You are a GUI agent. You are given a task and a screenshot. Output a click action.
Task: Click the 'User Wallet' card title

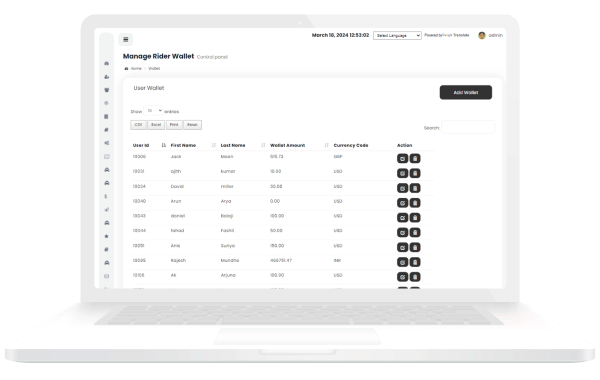pos(149,88)
